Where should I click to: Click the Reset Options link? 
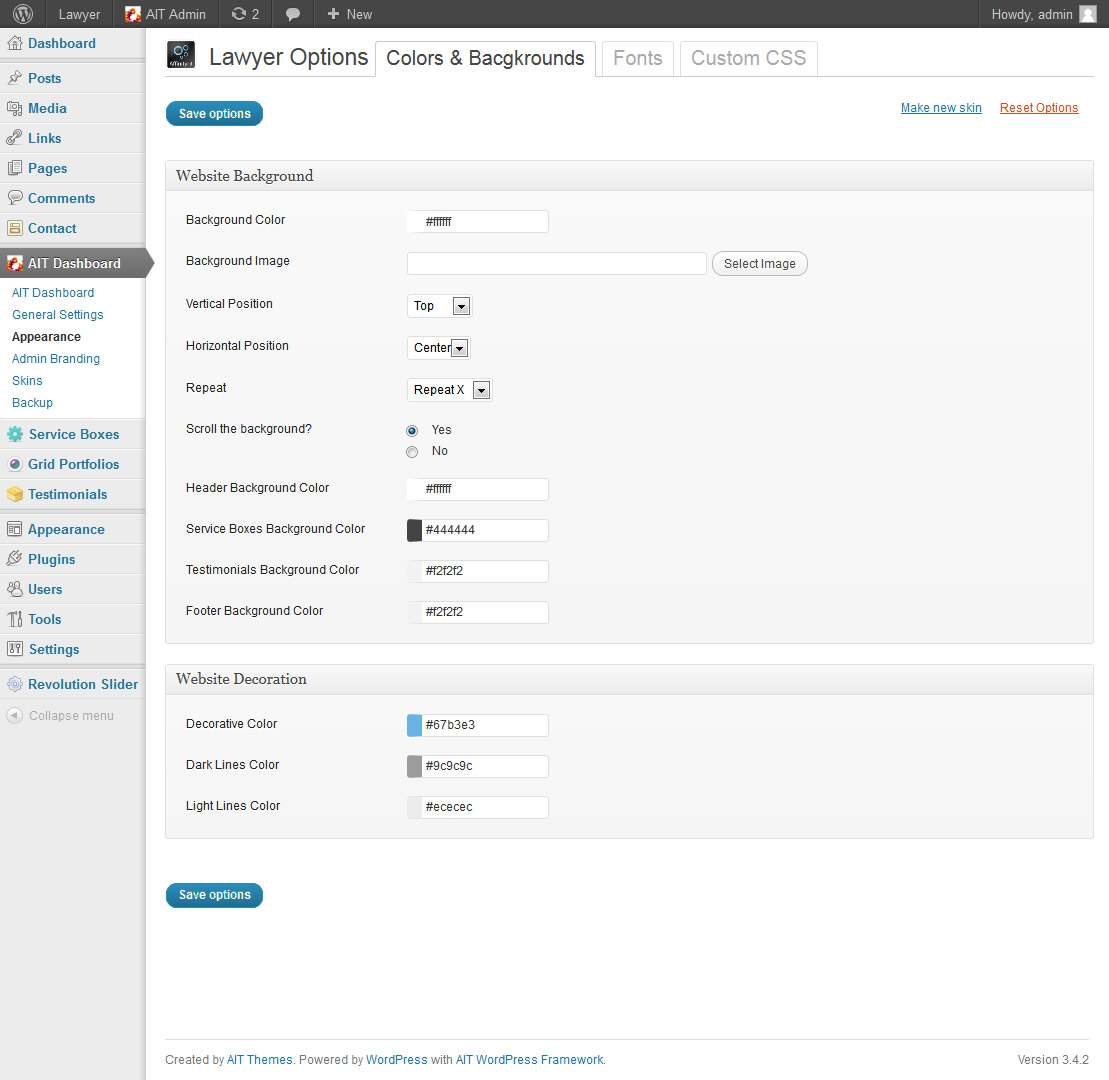[1038, 108]
